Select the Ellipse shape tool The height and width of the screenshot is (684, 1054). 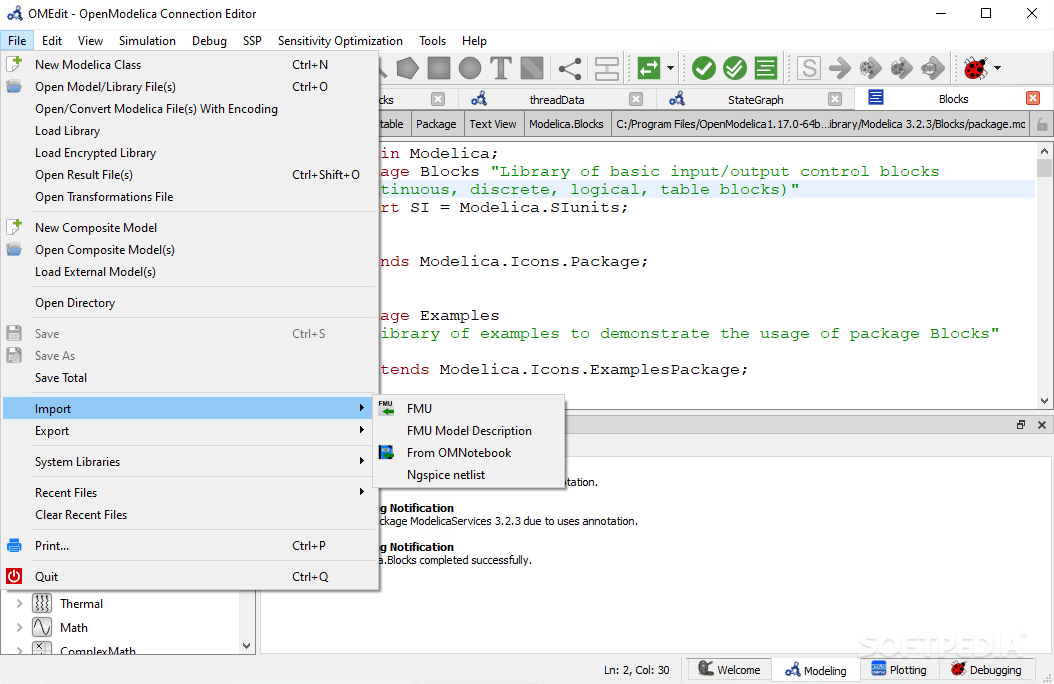point(470,68)
